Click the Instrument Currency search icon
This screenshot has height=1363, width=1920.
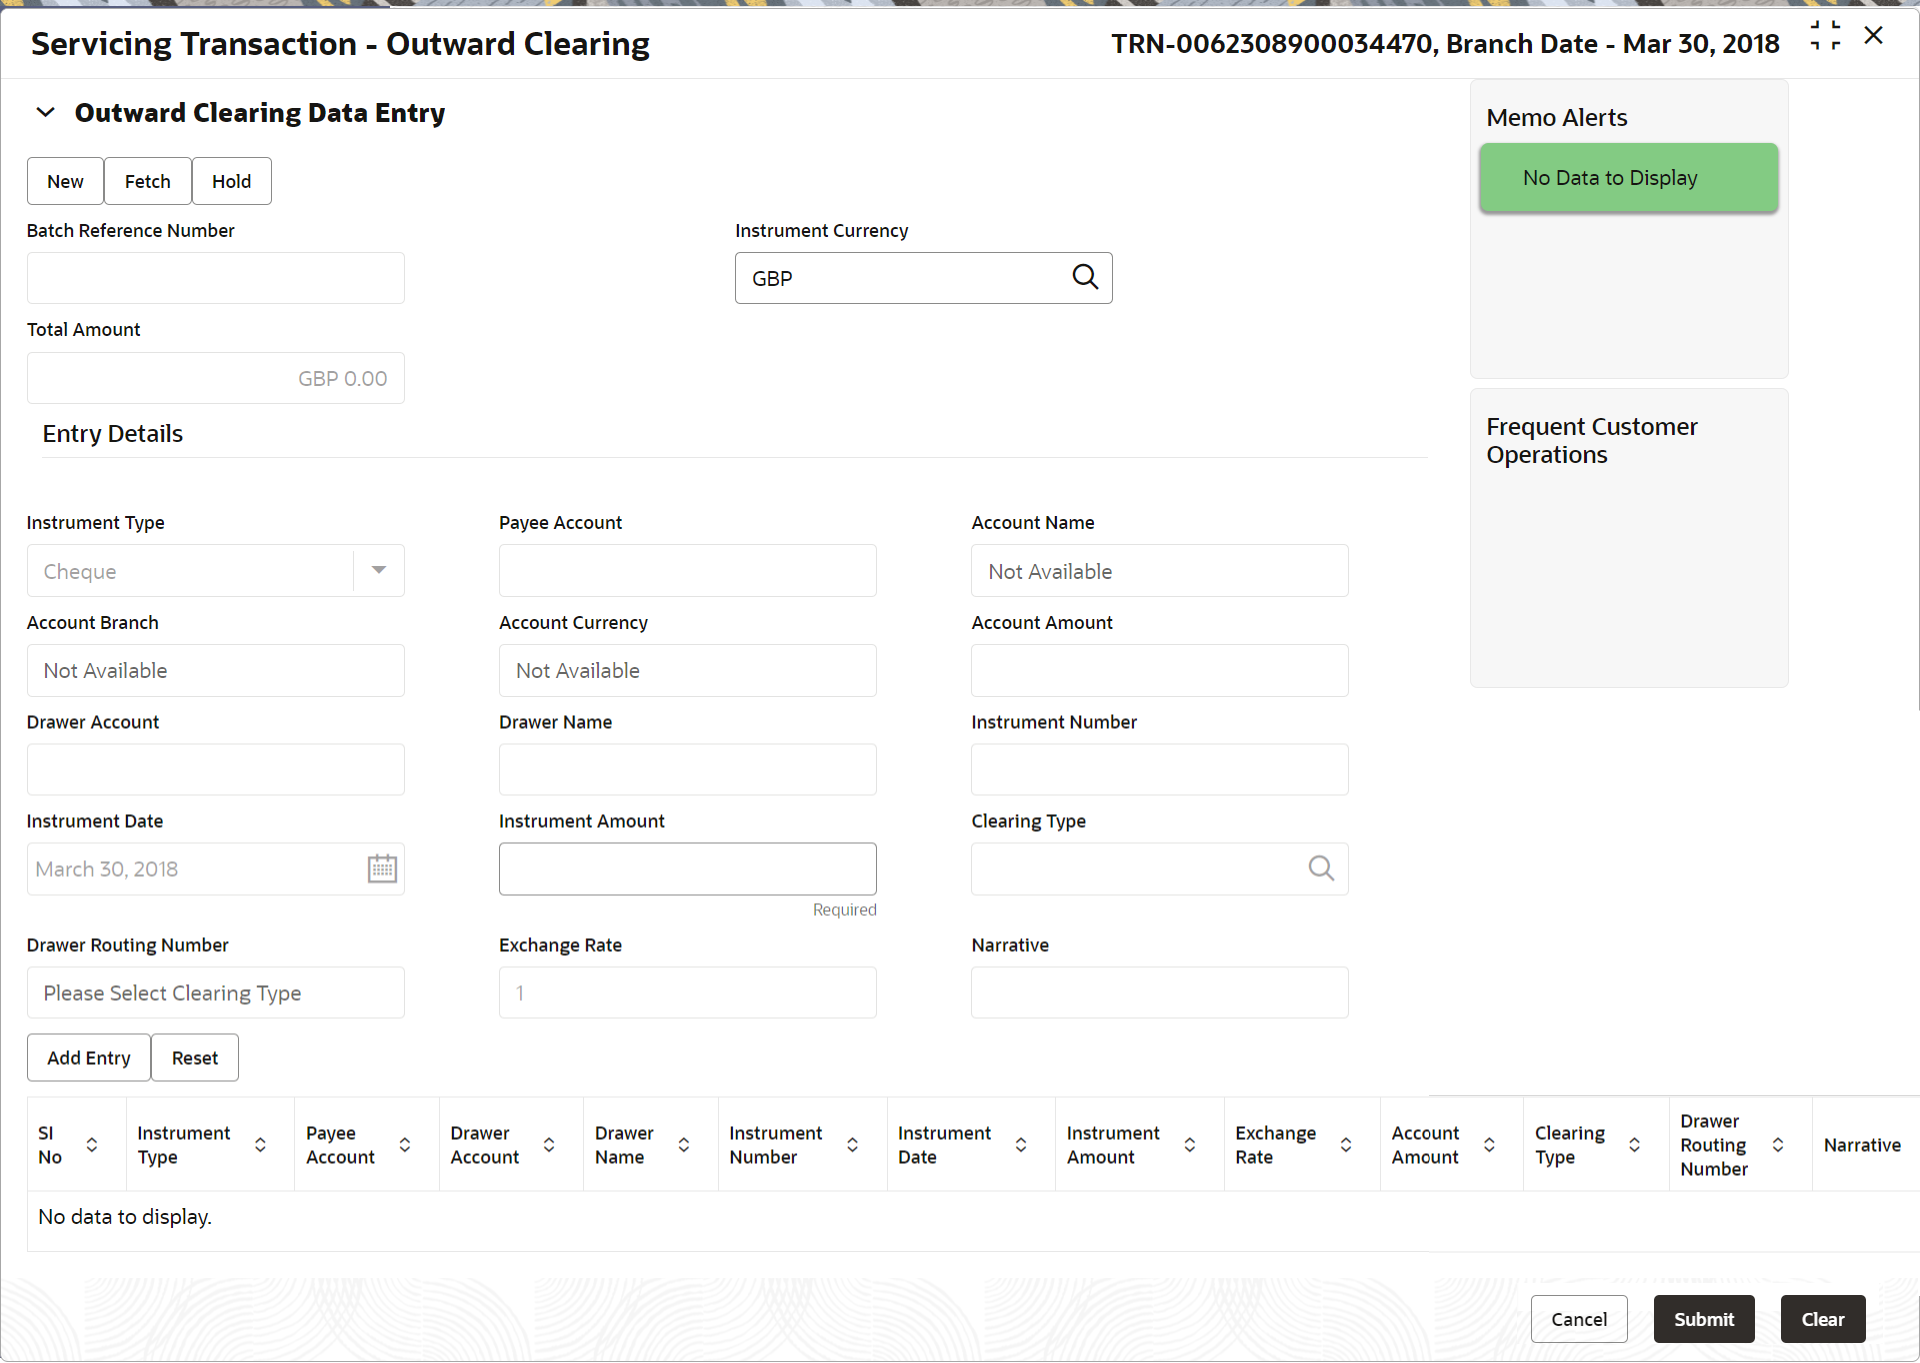[x=1085, y=277]
